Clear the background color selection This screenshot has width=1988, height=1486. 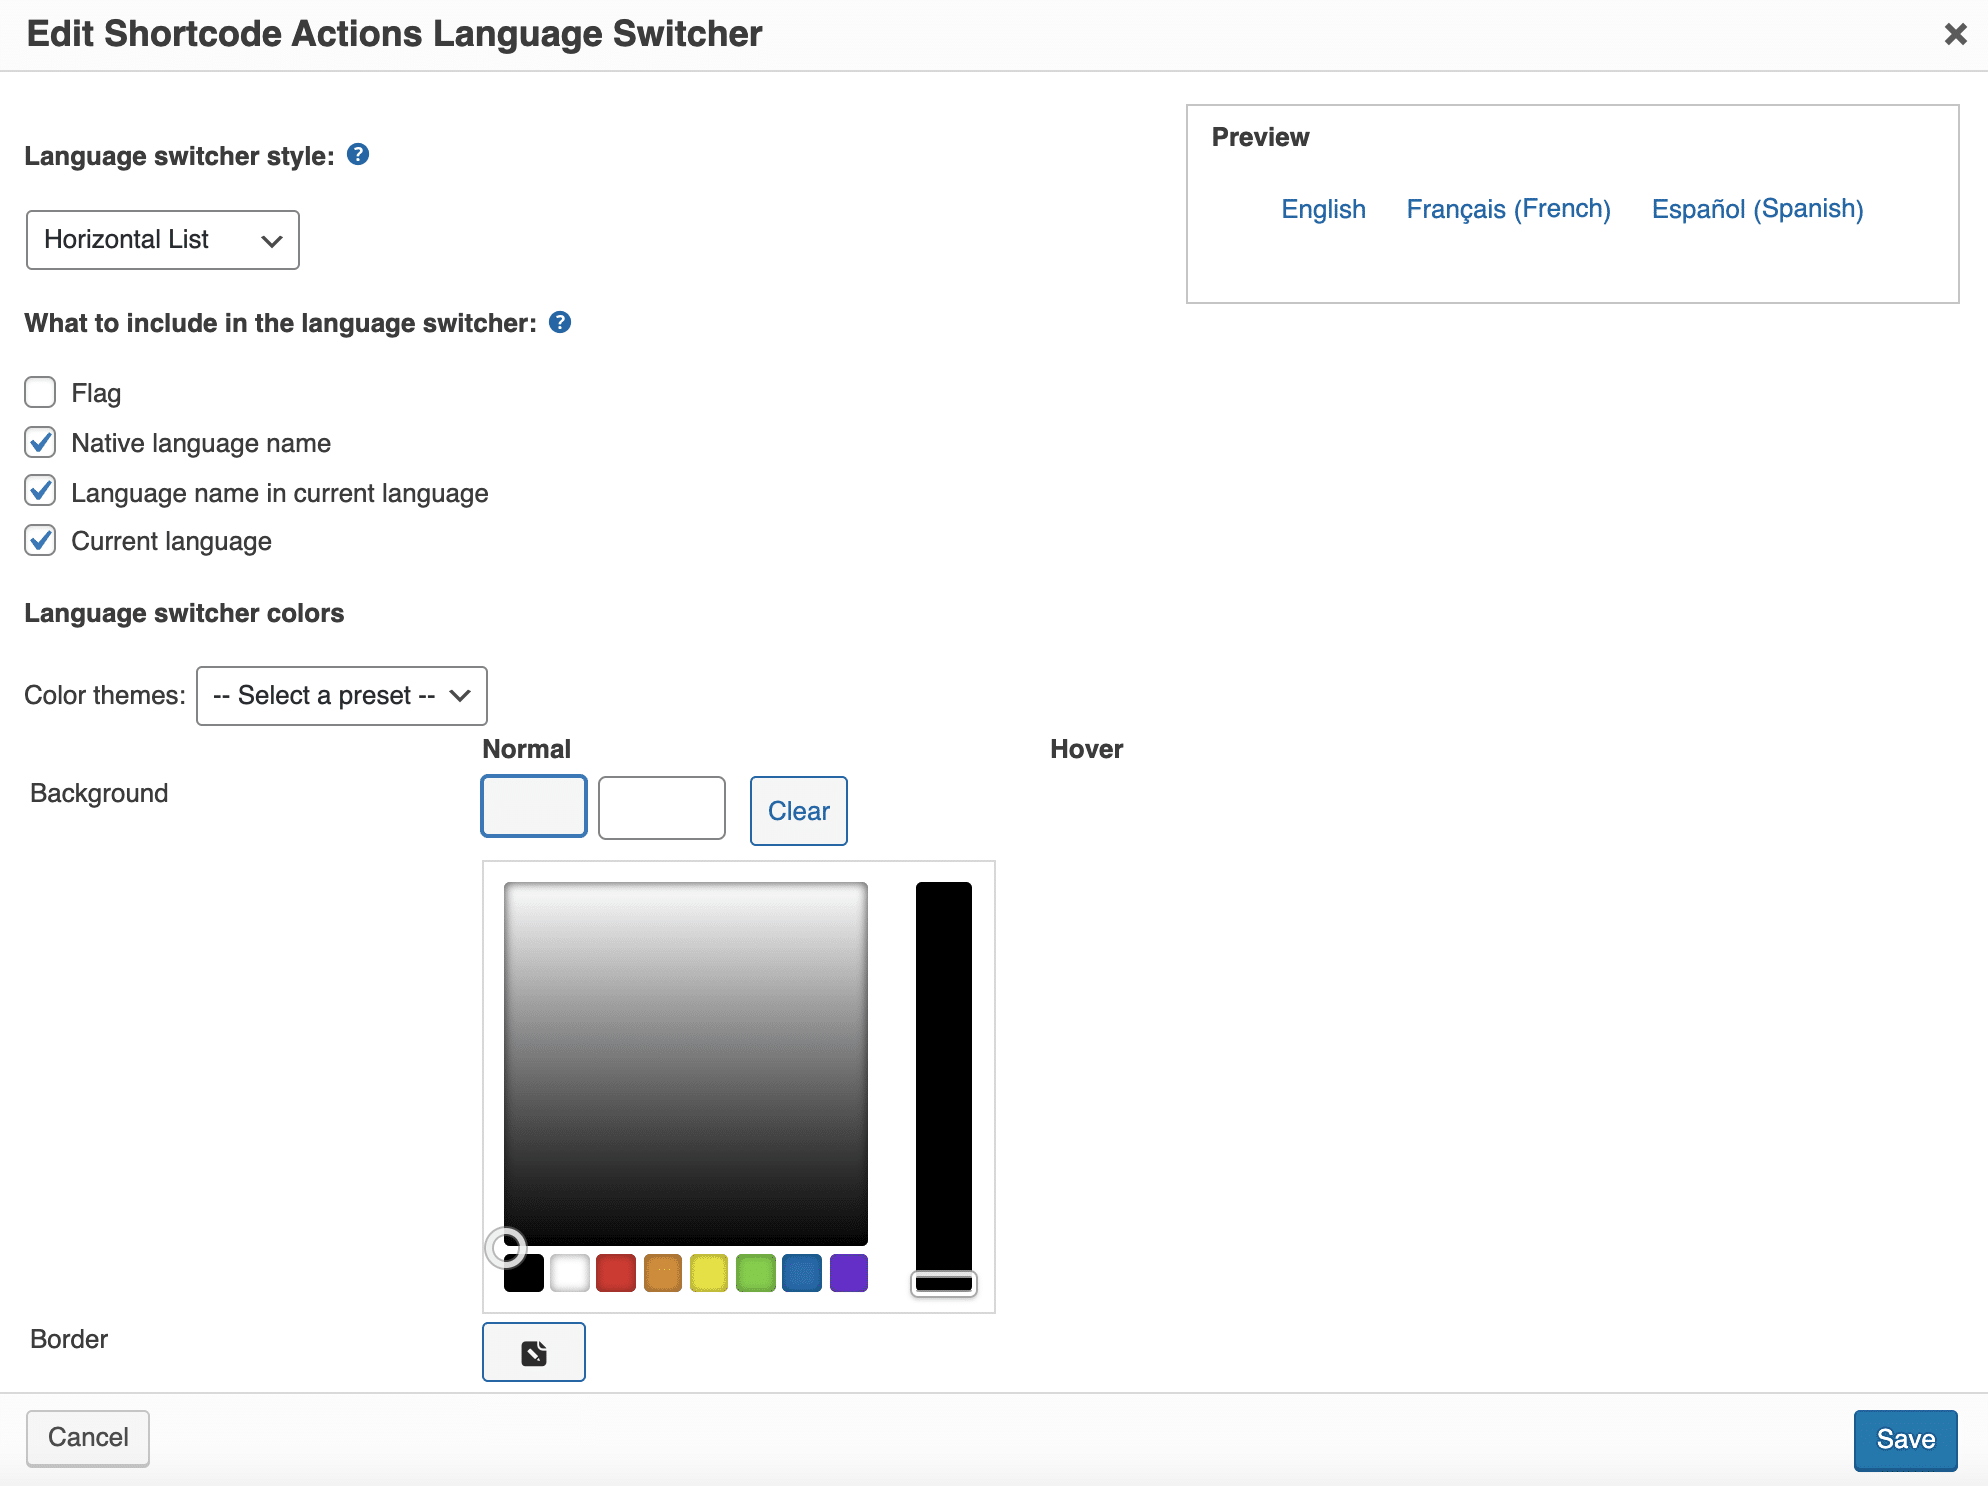click(x=797, y=811)
